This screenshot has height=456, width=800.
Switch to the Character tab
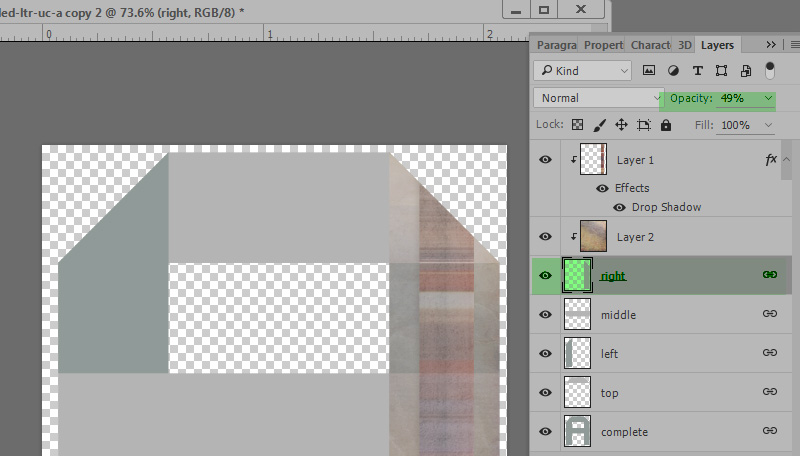[650, 45]
